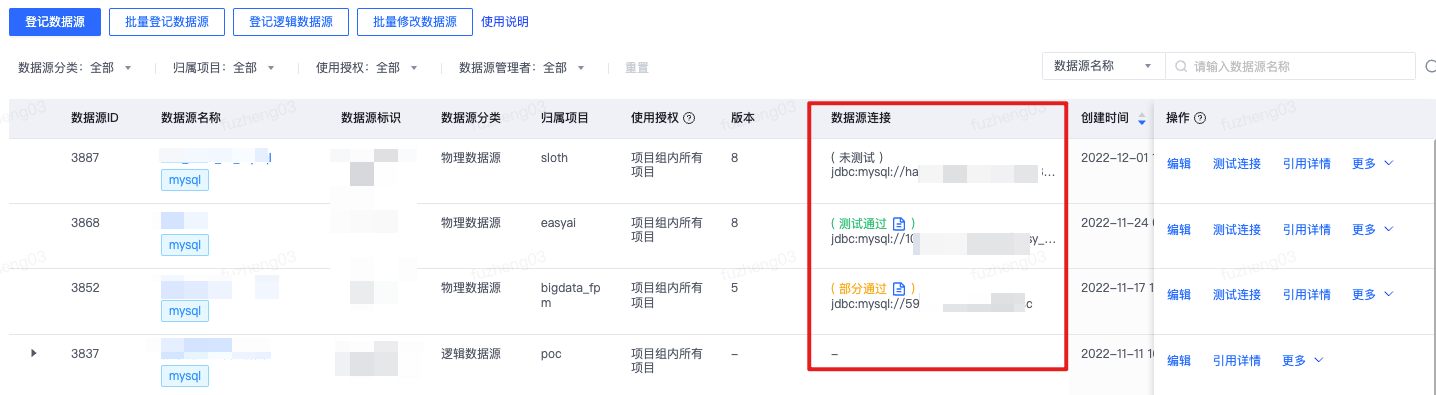The height and width of the screenshot is (395, 1436).
Task: Click the help icon next to 使用授权
Action: [689, 118]
